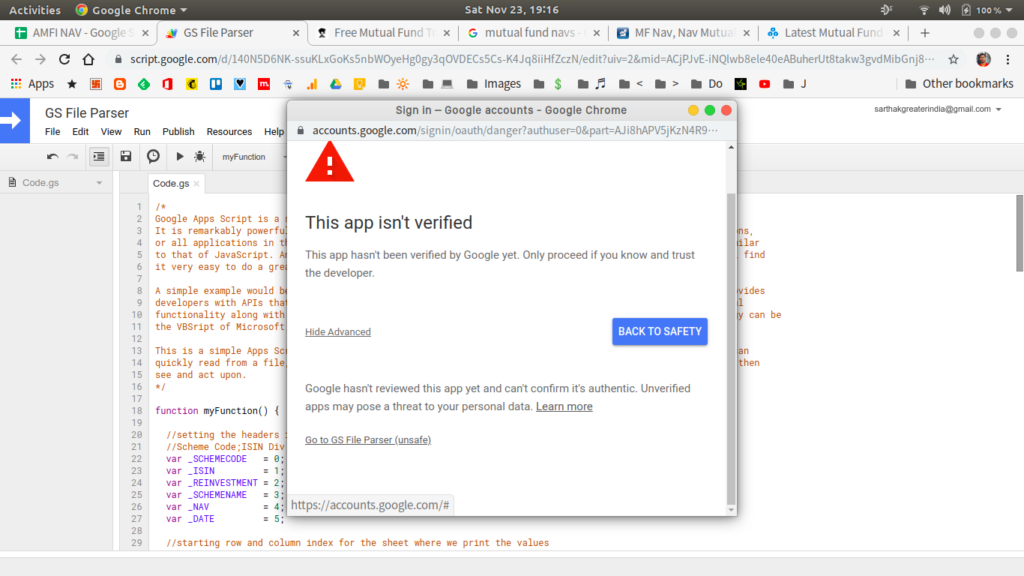The width and height of the screenshot is (1024, 576).
Task: Click the BACK TO SAFETY button
Action: [660, 332]
